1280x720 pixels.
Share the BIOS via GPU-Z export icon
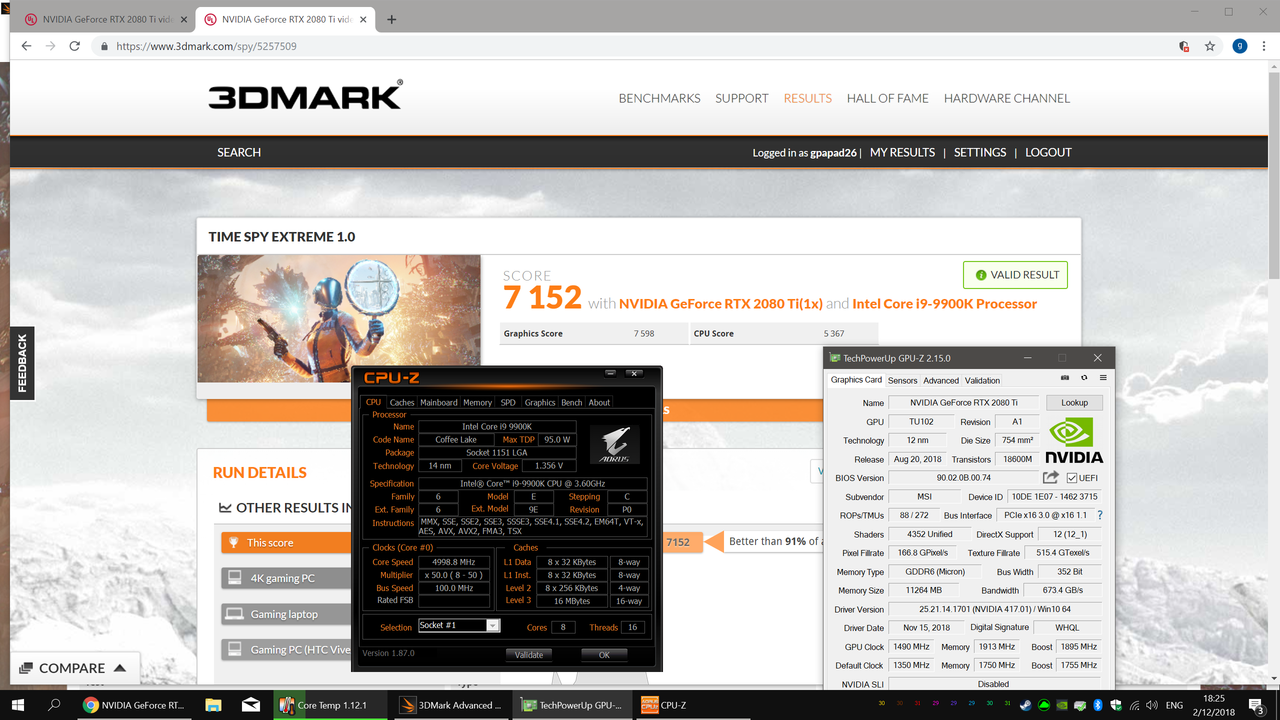pyautogui.click(x=1051, y=478)
